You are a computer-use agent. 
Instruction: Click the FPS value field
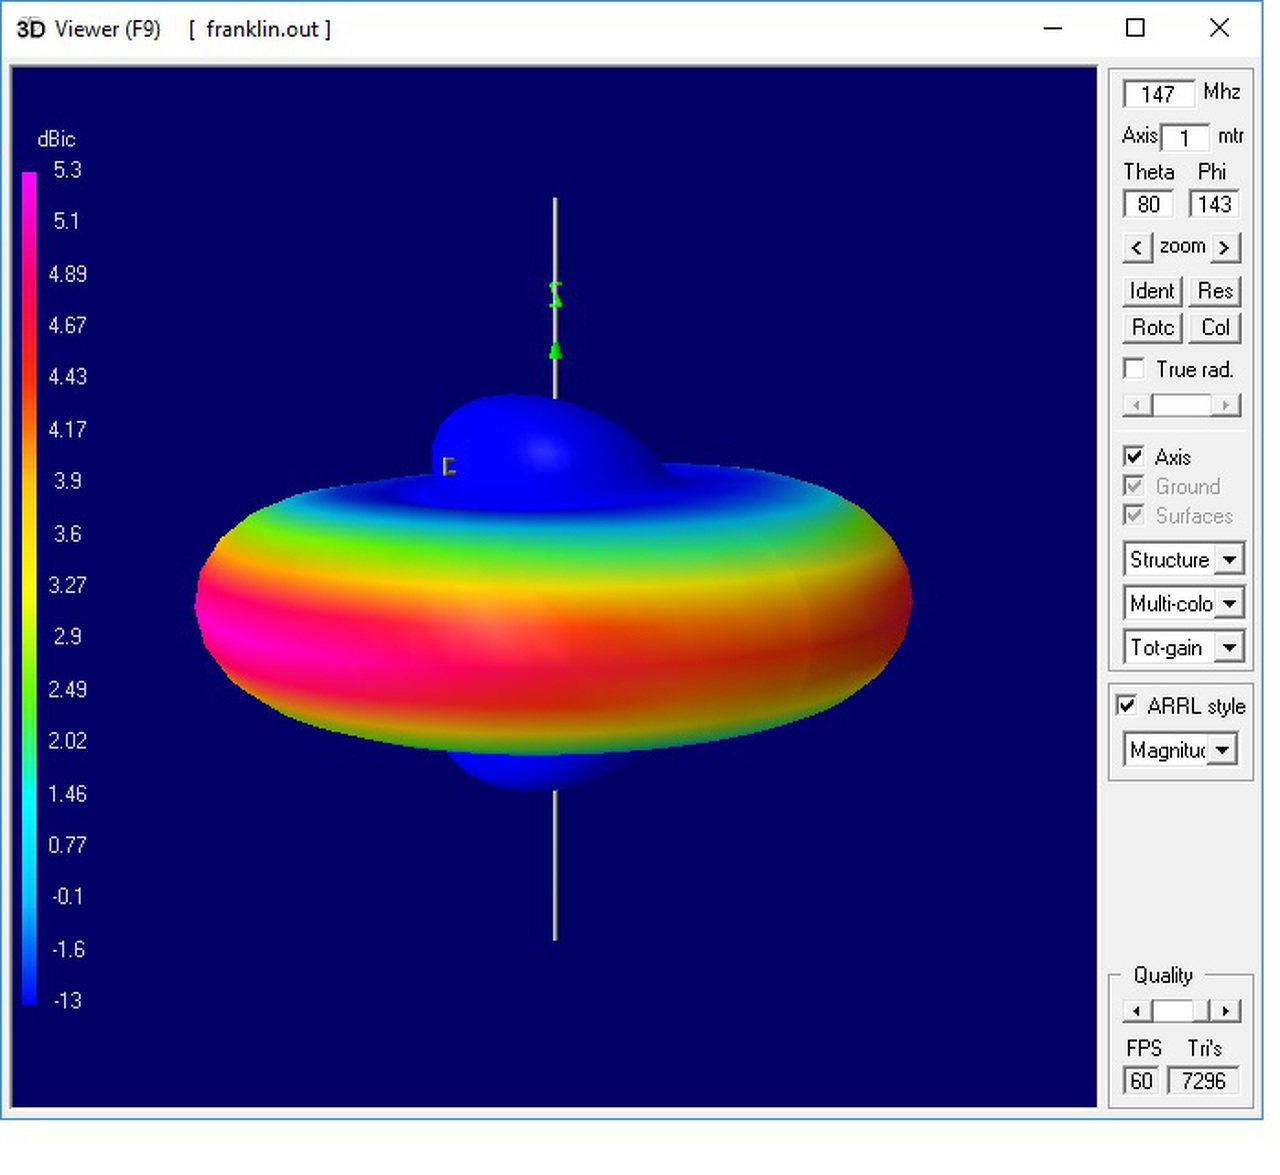[1141, 1081]
